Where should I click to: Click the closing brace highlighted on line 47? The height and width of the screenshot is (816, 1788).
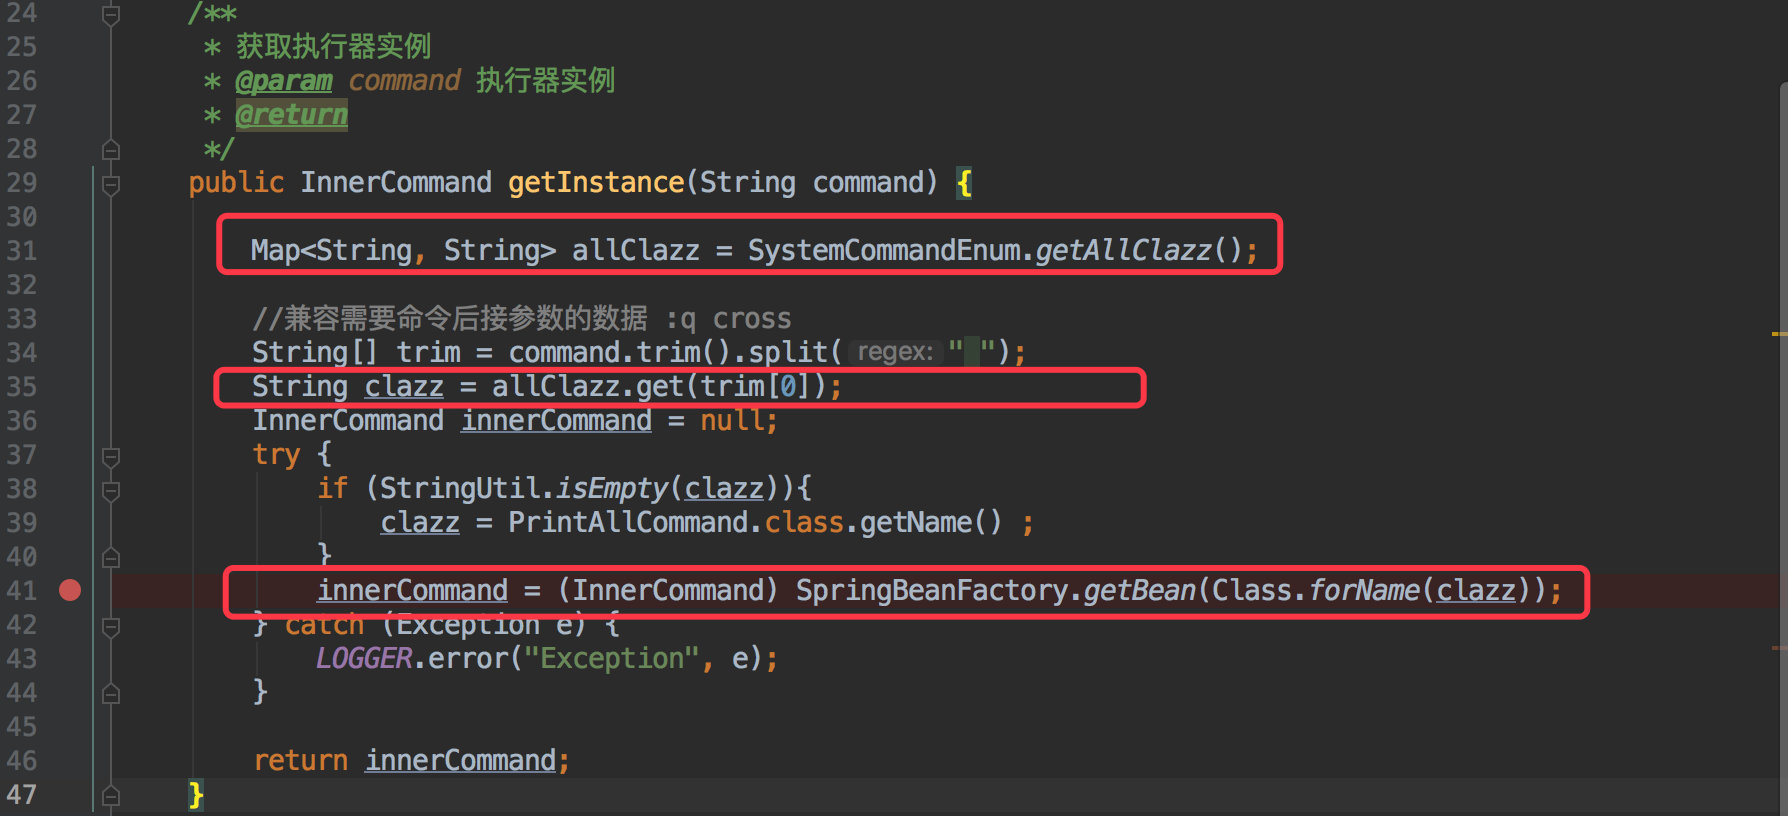196,795
